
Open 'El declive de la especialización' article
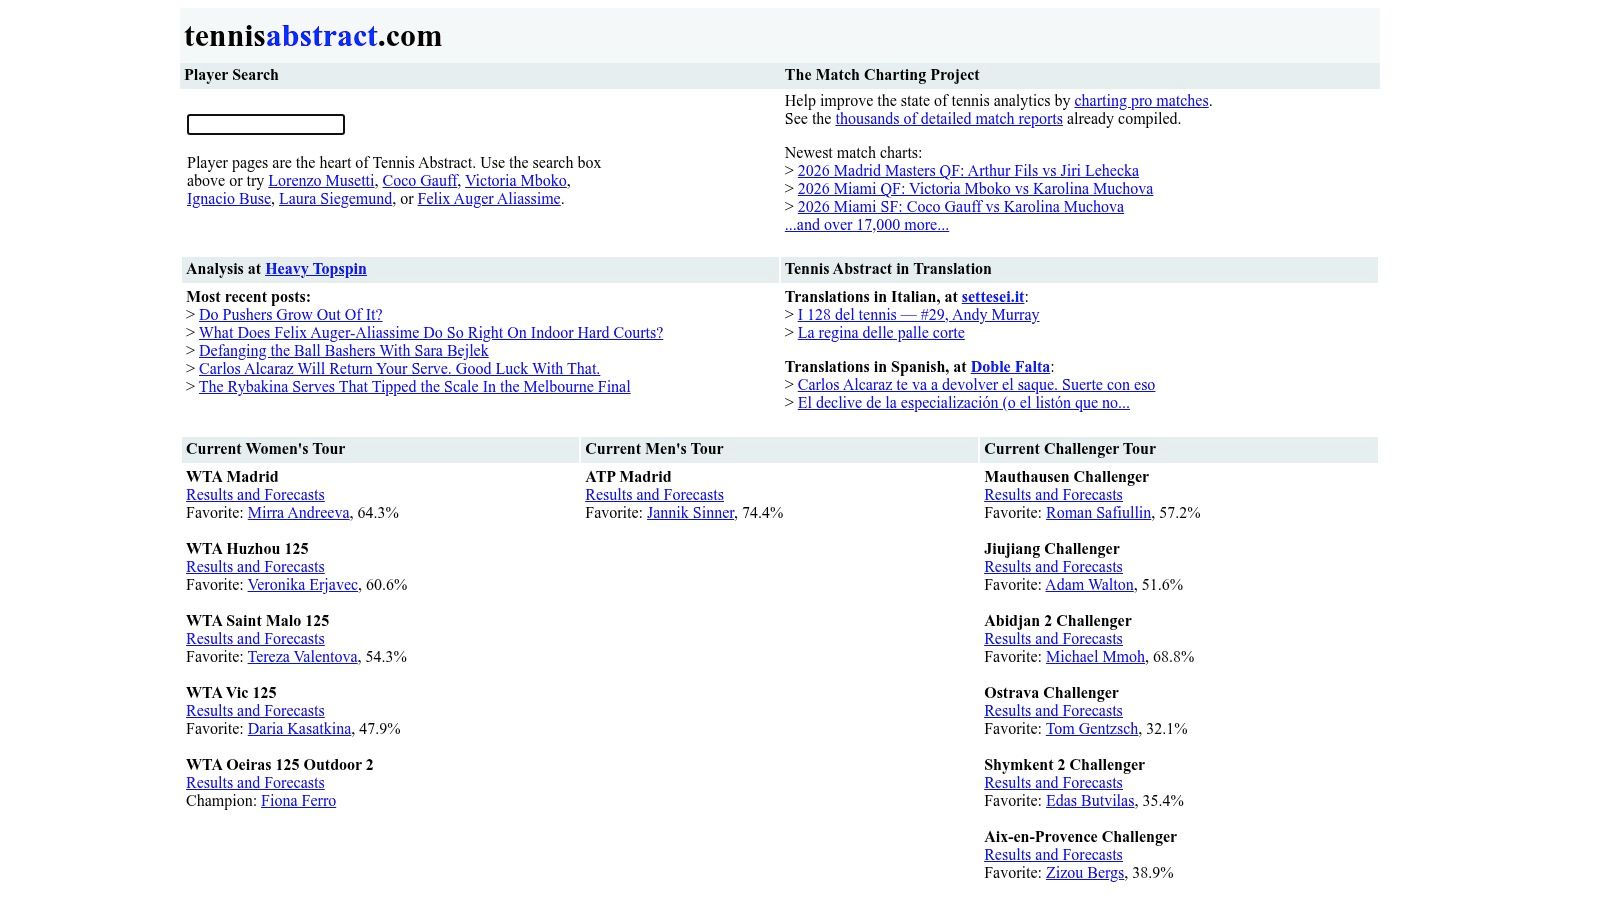pos(964,403)
